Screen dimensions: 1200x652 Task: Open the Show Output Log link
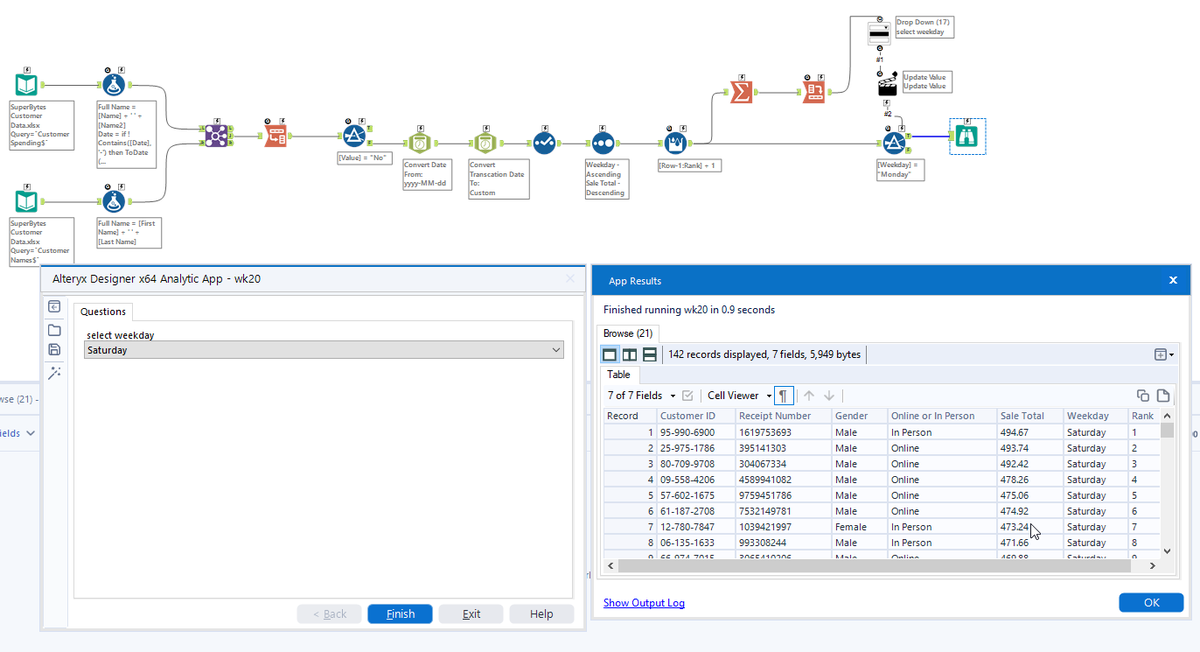tap(644, 602)
